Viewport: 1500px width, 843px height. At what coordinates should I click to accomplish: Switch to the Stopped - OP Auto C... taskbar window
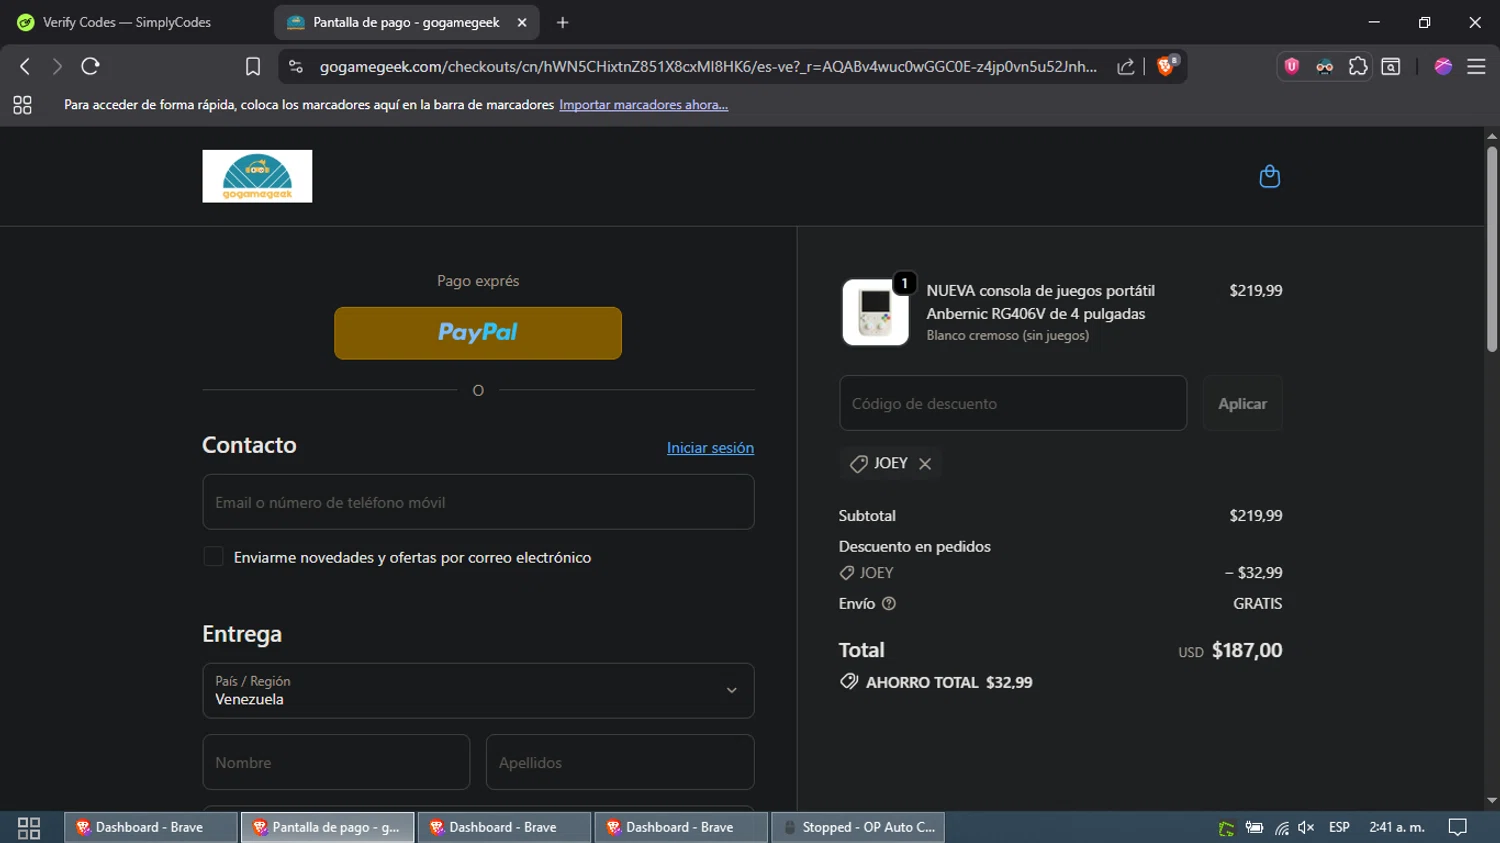pos(858,827)
